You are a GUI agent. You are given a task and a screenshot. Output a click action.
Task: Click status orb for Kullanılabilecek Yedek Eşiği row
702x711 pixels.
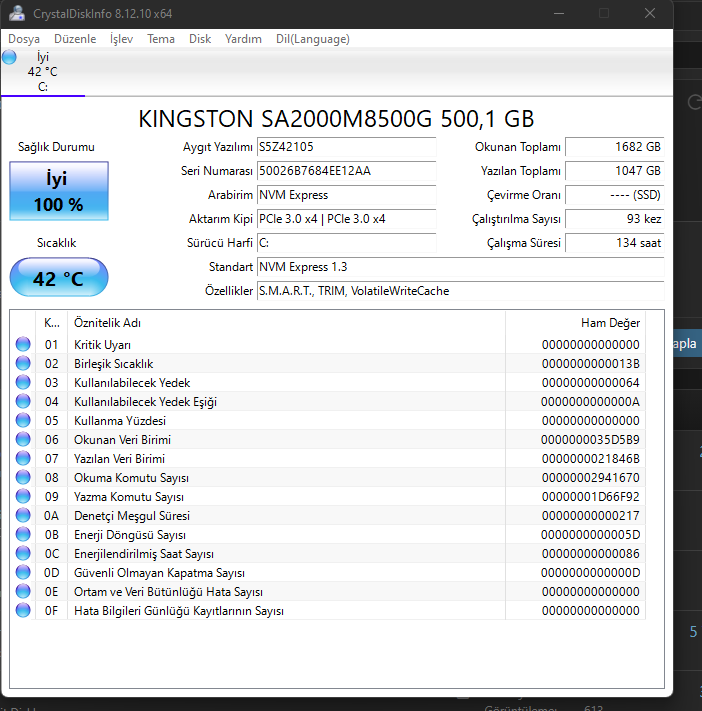[x=23, y=401]
